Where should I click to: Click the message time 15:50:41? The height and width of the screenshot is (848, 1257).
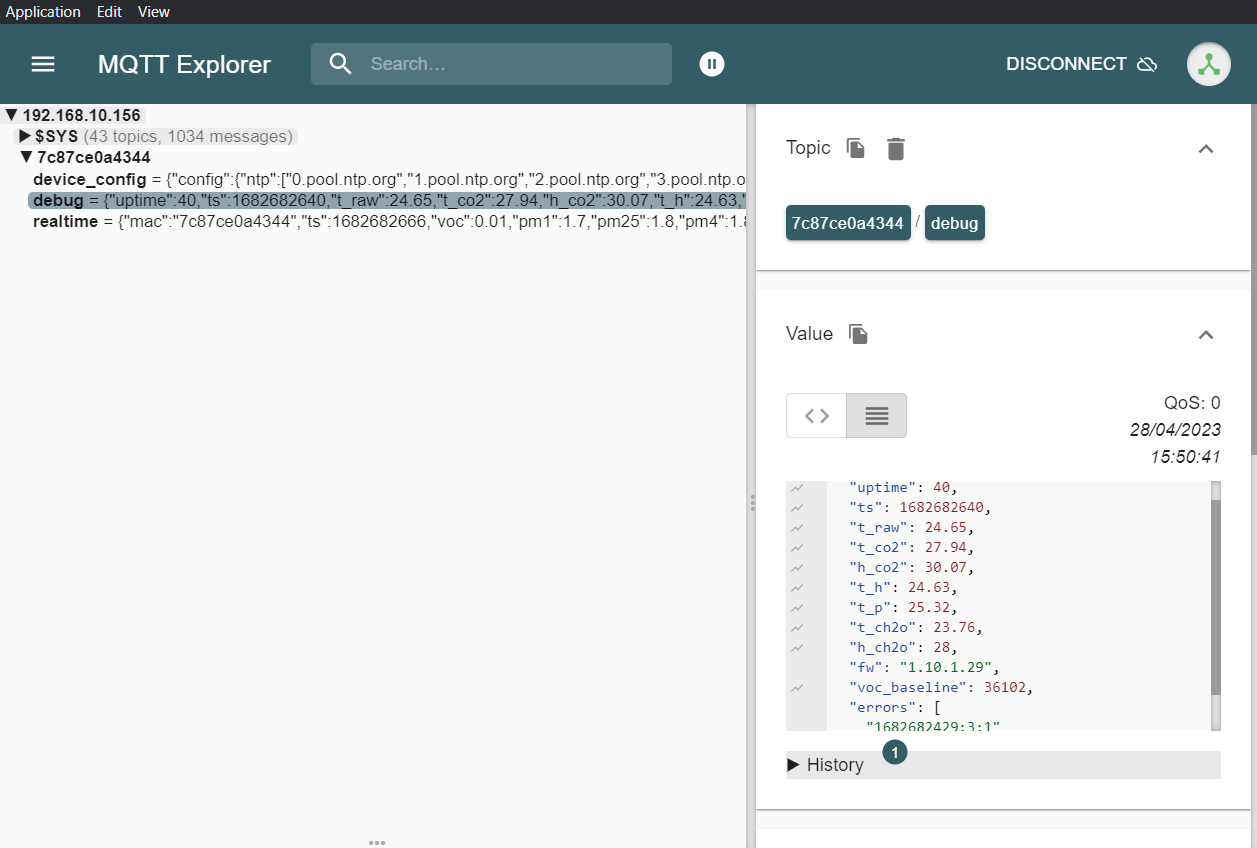point(1186,457)
